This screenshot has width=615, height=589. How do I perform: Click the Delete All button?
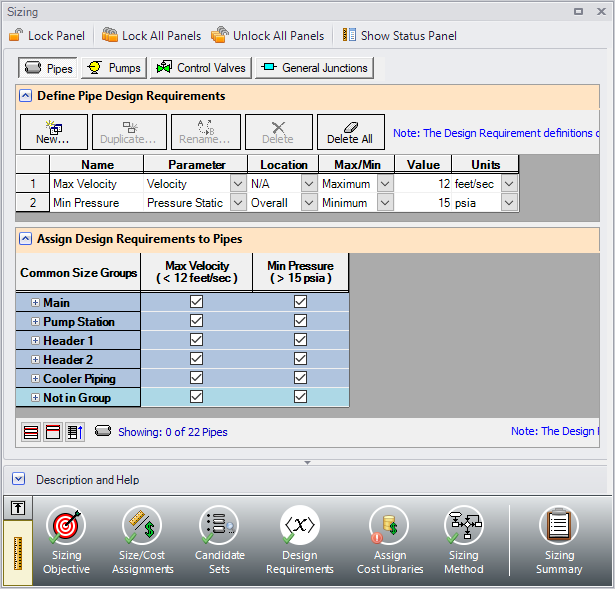tap(351, 132)
